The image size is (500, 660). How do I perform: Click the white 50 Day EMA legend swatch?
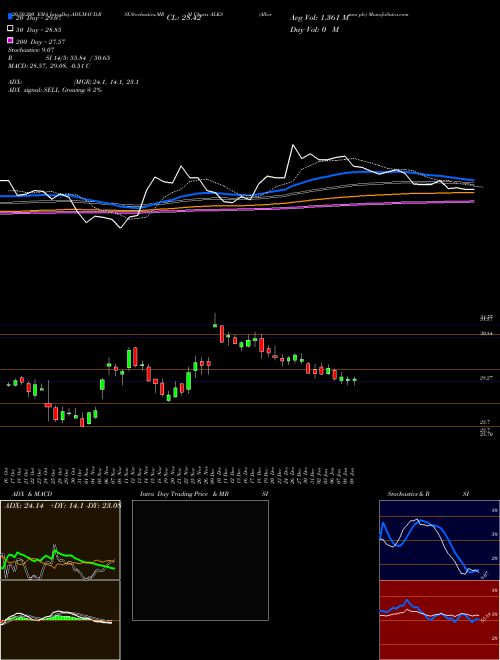pos(10,29)
